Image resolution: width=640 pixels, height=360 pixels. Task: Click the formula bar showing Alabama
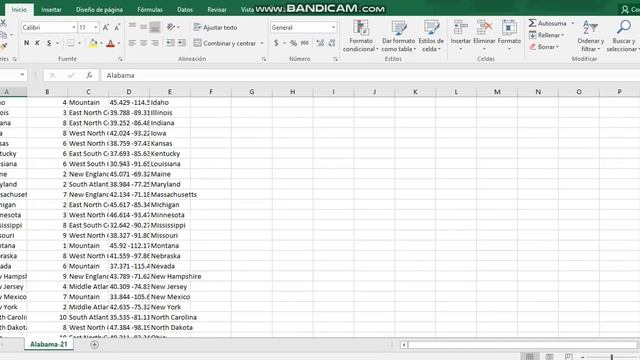(371, 75)
